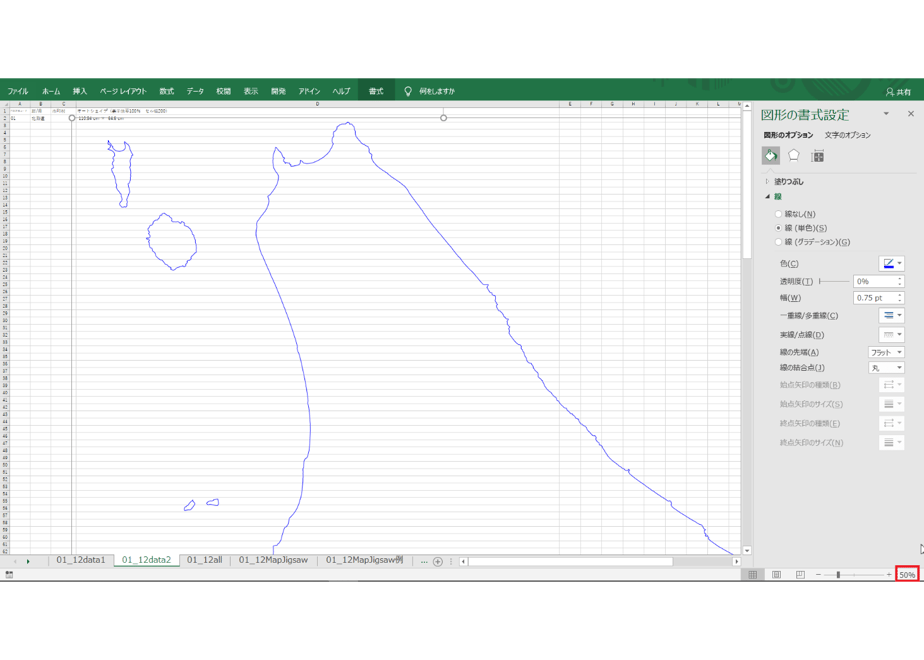Open the 校閲 ribbon tab
The image size is (924, 660).
pyautogui.click(x=223, y=91)
